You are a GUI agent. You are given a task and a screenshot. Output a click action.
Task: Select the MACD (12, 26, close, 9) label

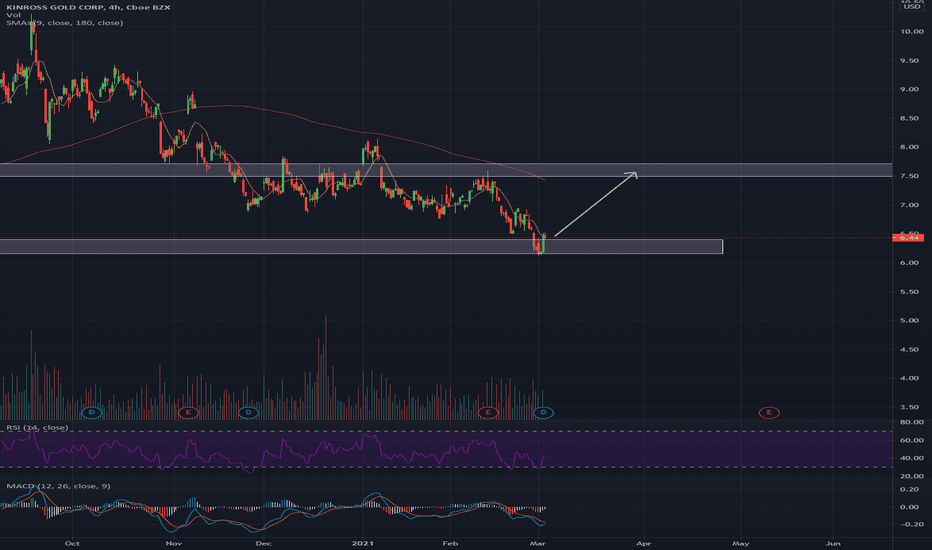pyautogui.click(x=58, y=486)
